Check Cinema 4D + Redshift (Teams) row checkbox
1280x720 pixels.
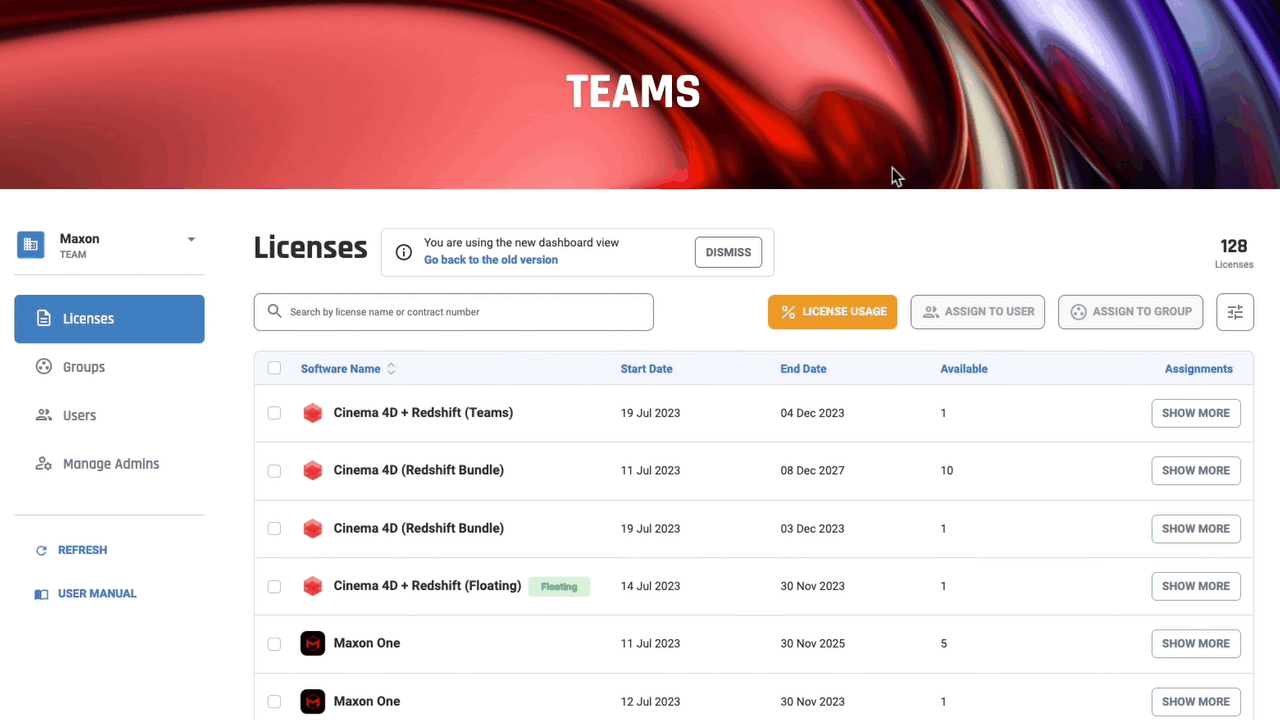[274, 413]
